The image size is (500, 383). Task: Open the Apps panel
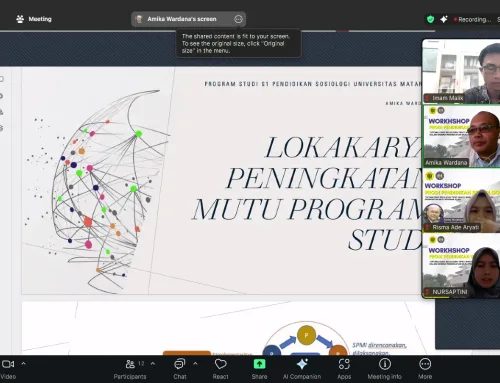pos(344,369)
